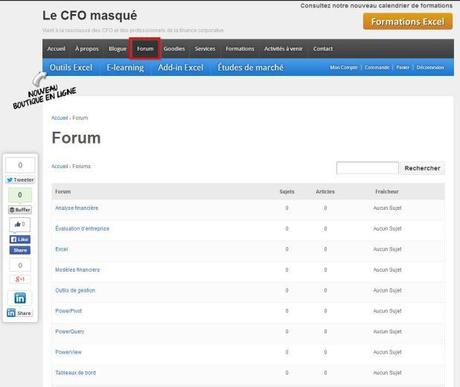
Task: Open the PowerView forum
Action: coord(68,352)
